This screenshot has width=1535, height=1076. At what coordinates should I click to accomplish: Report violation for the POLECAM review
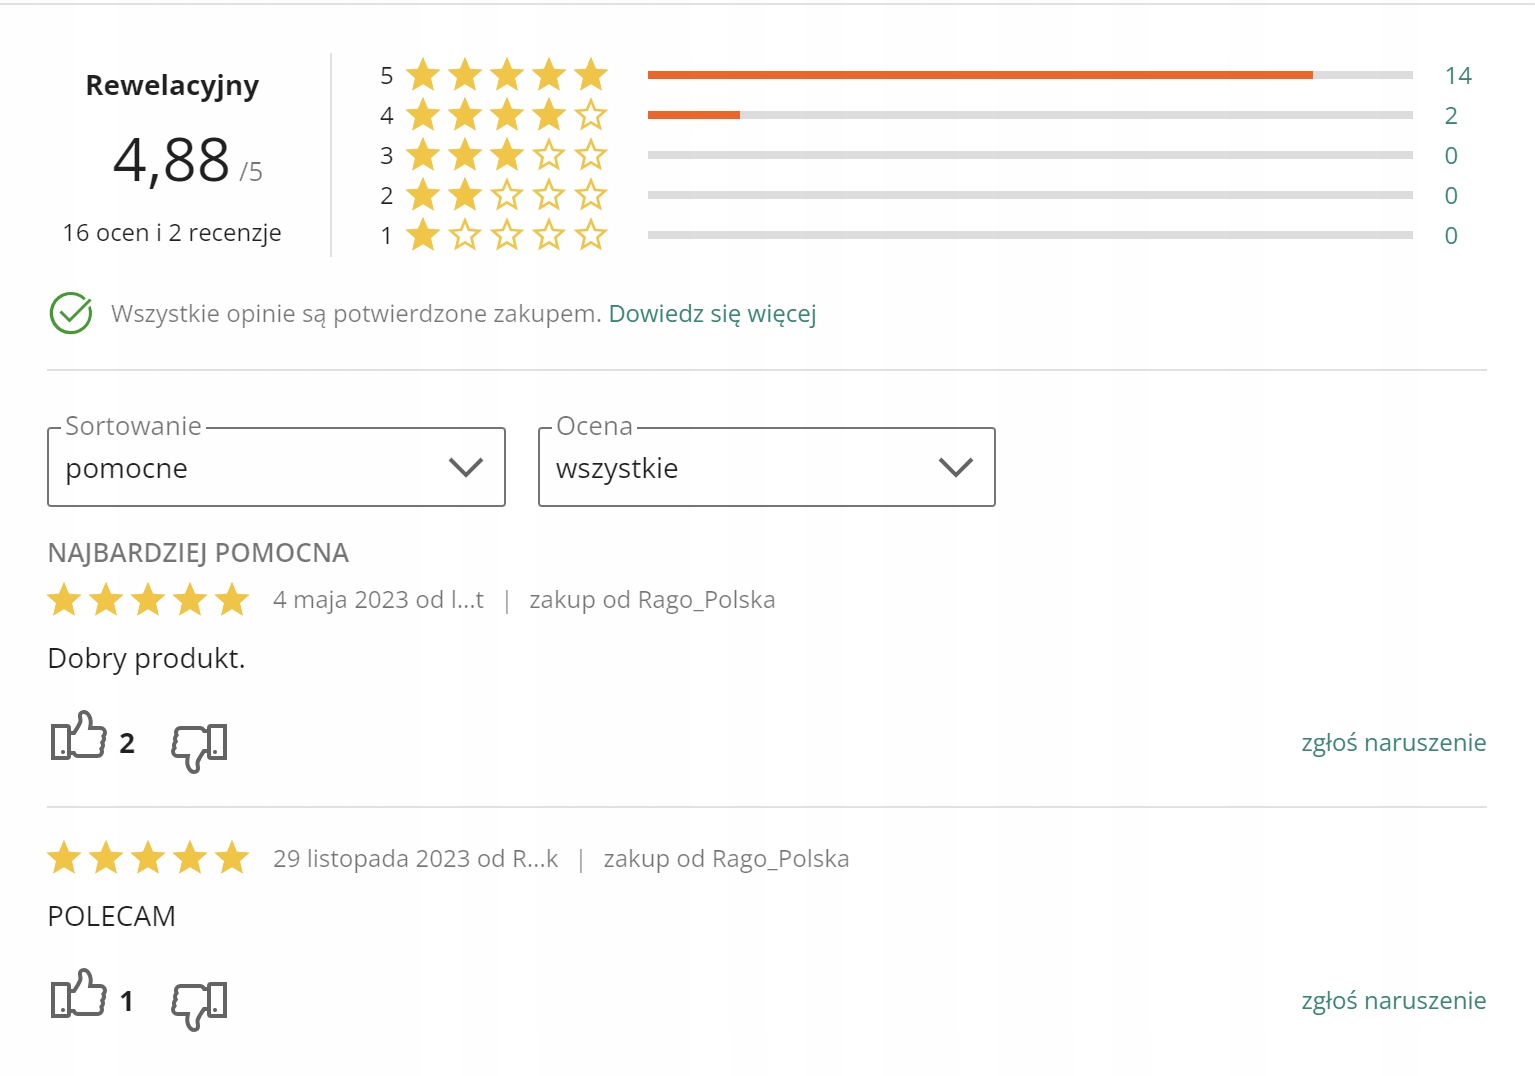(x=1393, y=1001)
